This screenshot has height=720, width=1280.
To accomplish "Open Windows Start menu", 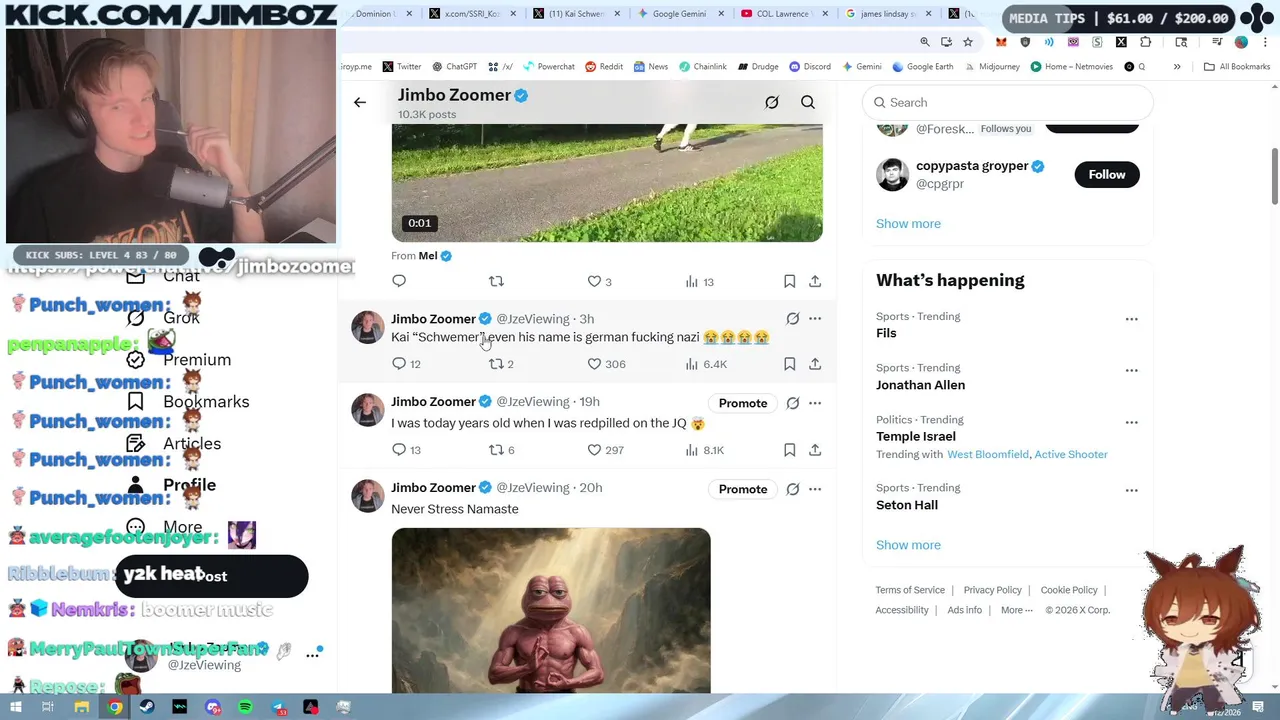I will pos(16,707).
